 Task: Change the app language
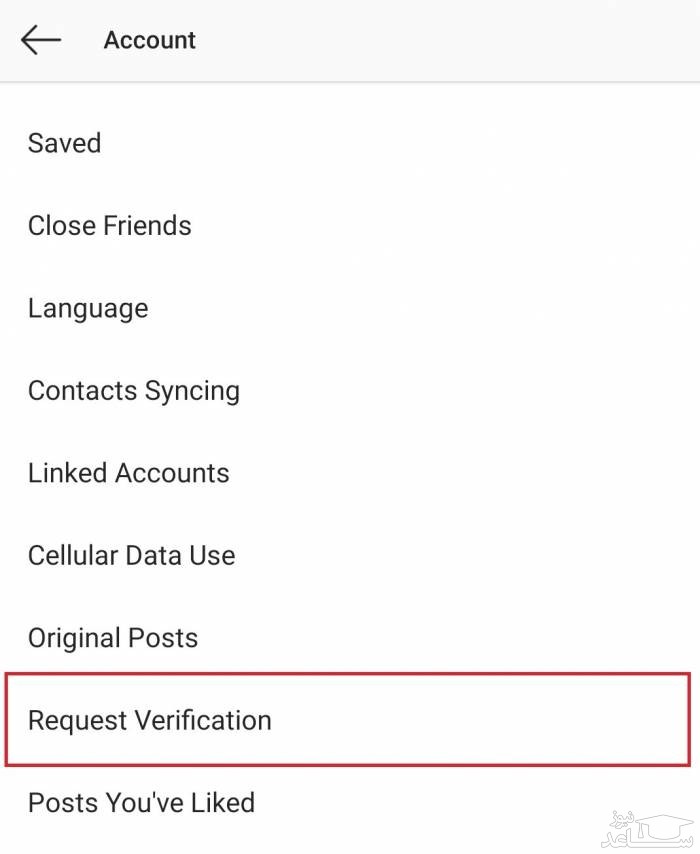coord(88,308)
